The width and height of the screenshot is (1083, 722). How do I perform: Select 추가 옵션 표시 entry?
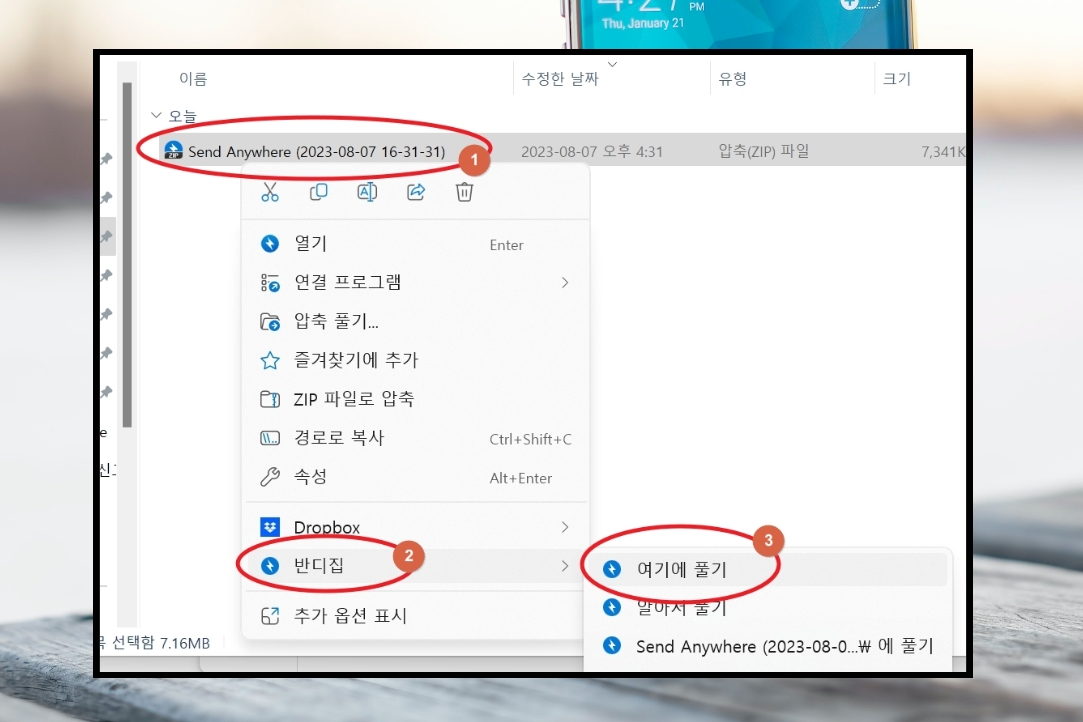416,616
